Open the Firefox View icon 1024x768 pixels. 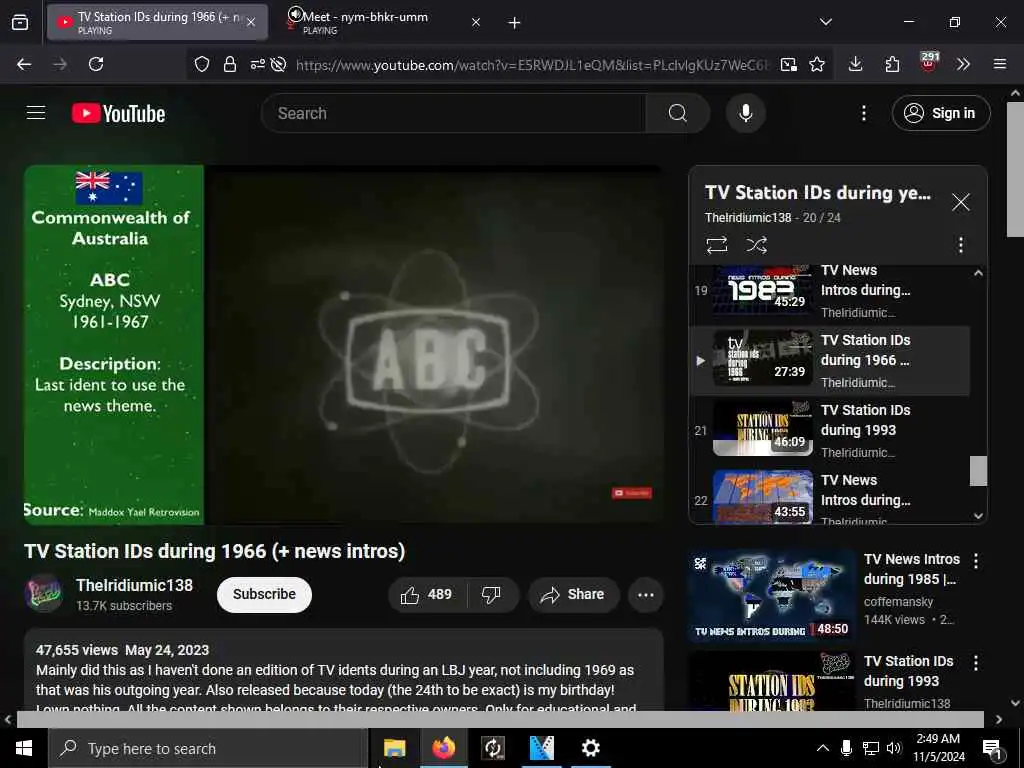tap(20, 23)
